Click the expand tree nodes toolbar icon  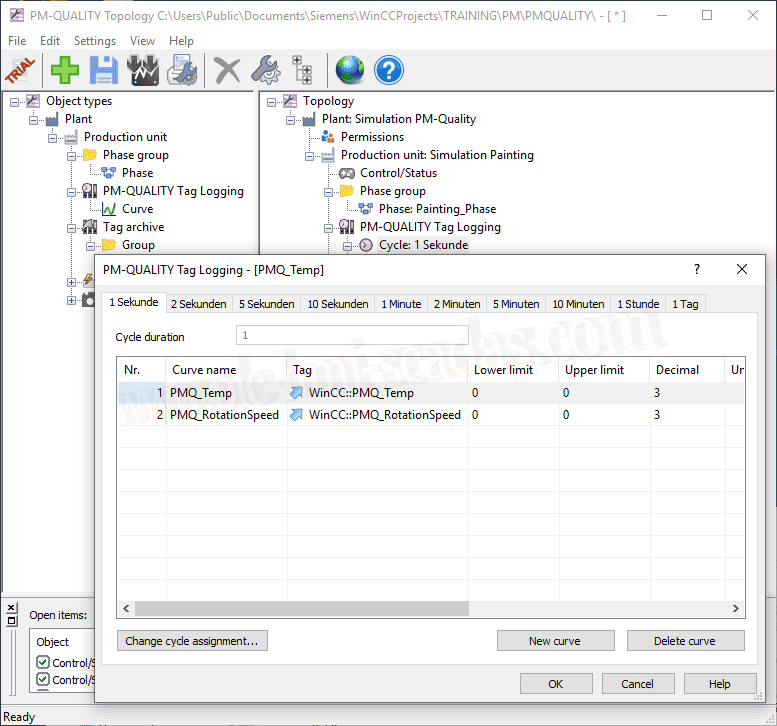click(301, 70)
